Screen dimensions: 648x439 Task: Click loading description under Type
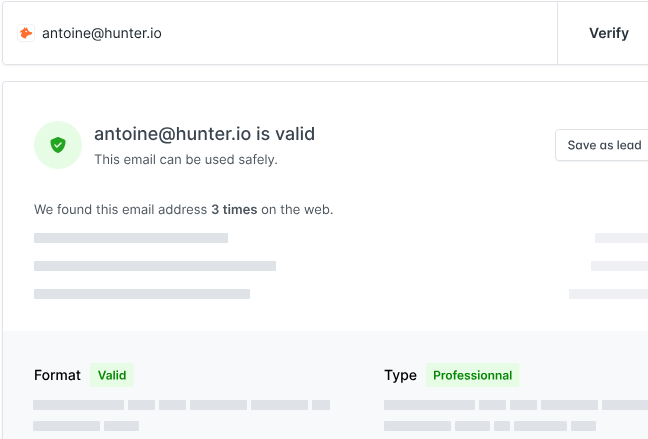click(x=516, y=415)
